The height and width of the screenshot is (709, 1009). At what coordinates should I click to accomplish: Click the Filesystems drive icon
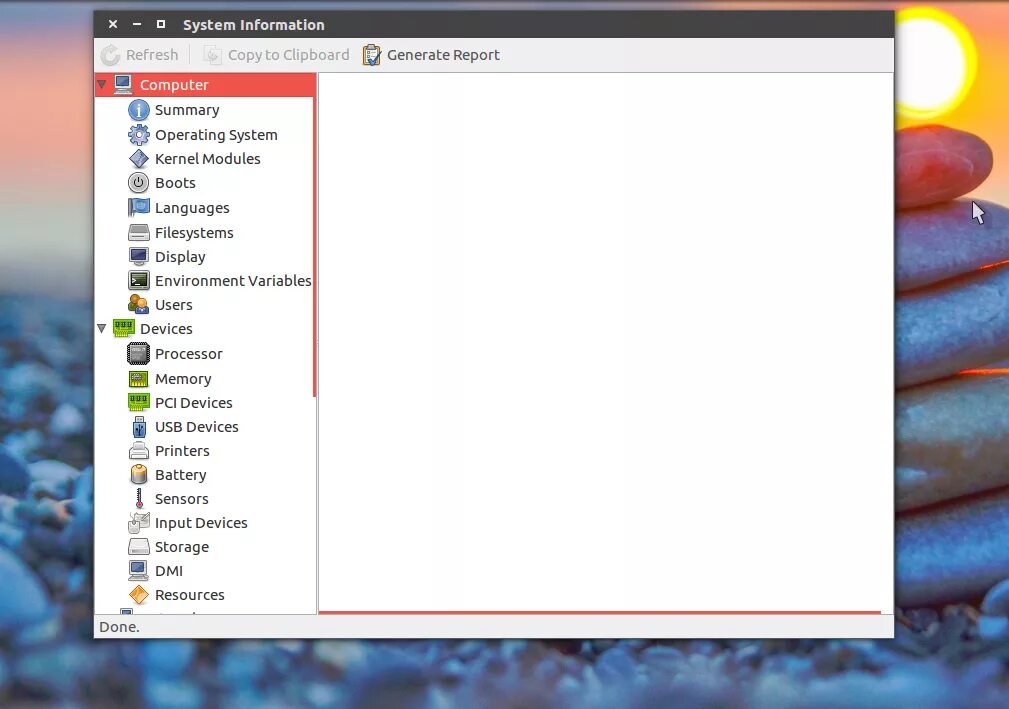(138, 232)
